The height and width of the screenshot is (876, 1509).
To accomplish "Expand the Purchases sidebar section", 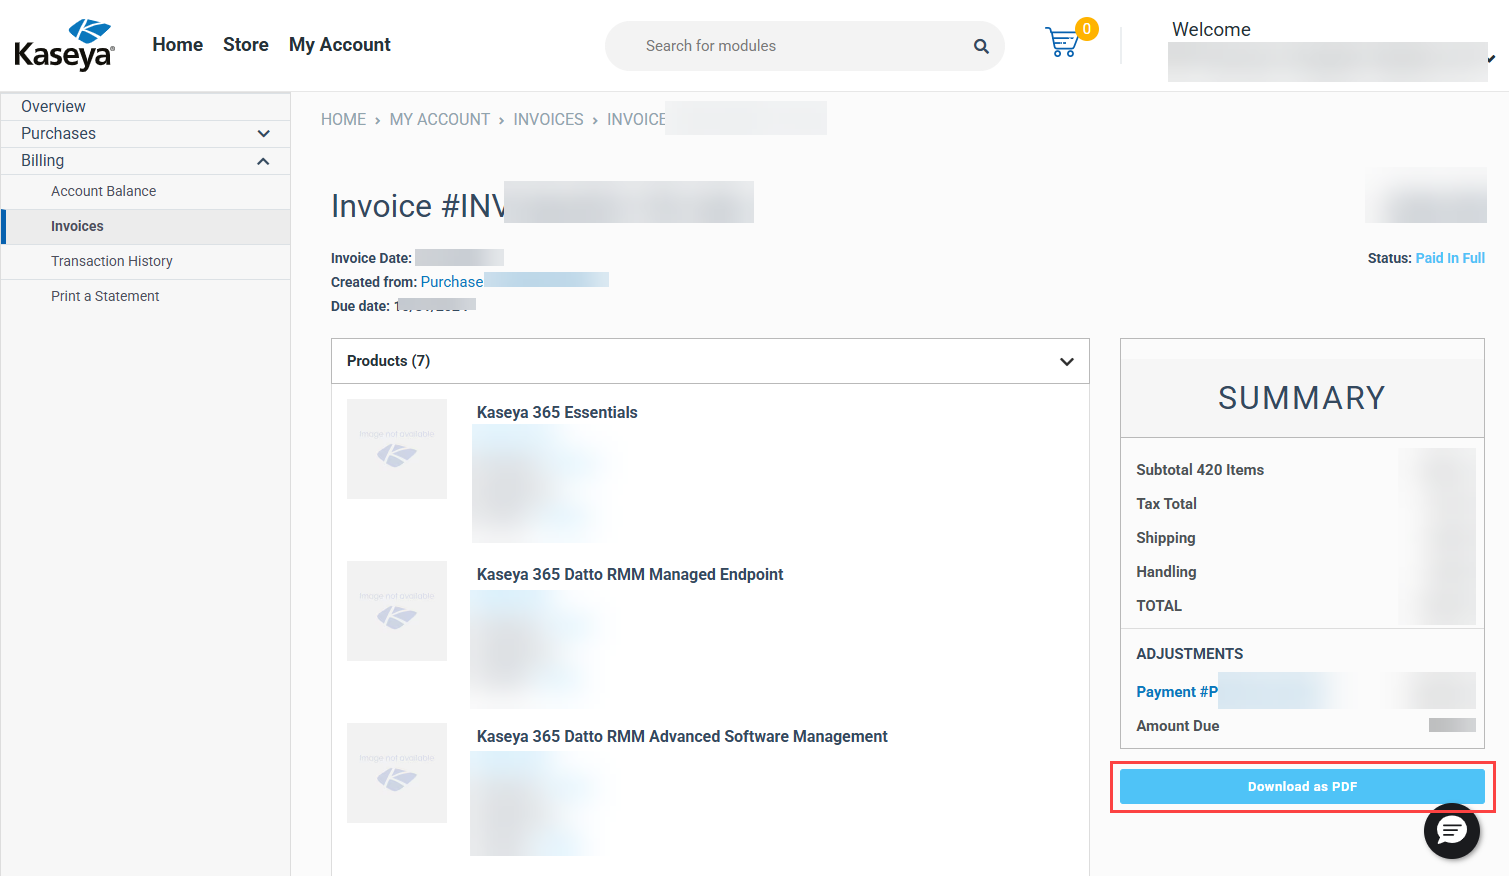I will pyautogui.click(x=263, y=134).
